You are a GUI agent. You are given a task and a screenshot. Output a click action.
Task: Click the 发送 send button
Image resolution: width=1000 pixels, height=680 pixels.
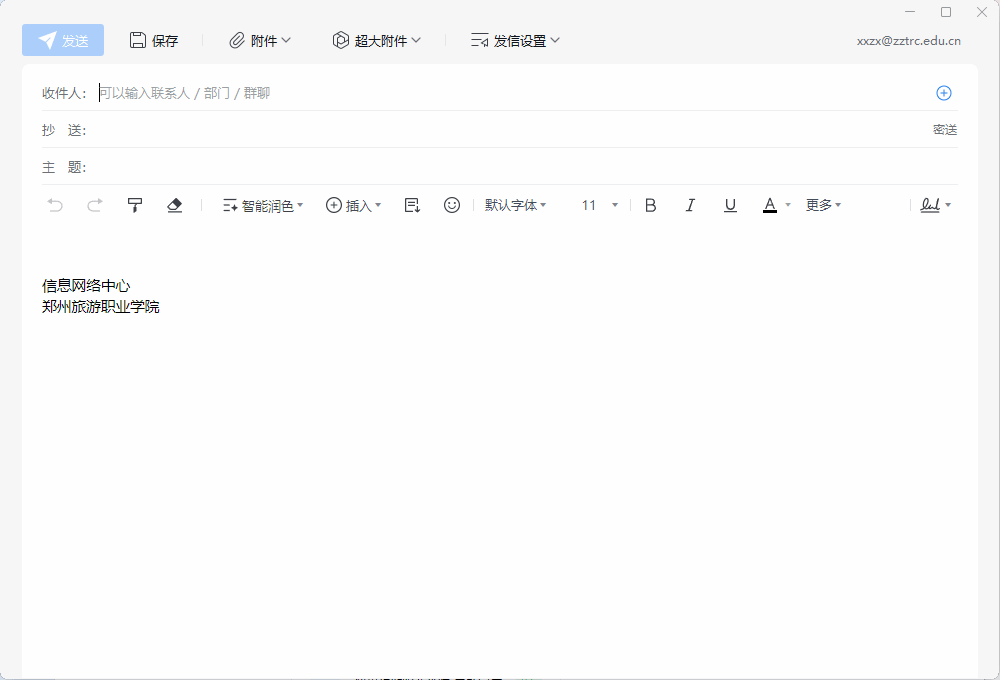(63, 40)
